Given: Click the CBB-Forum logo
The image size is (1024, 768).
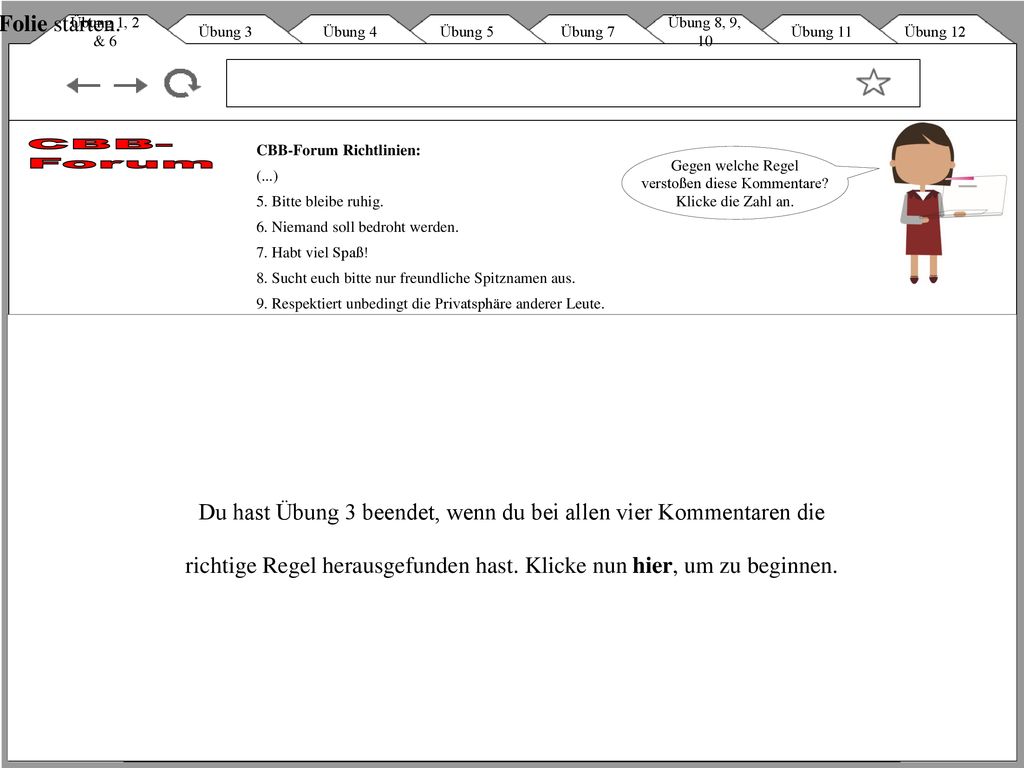Looking at the screenshot, I should (121, 153).
